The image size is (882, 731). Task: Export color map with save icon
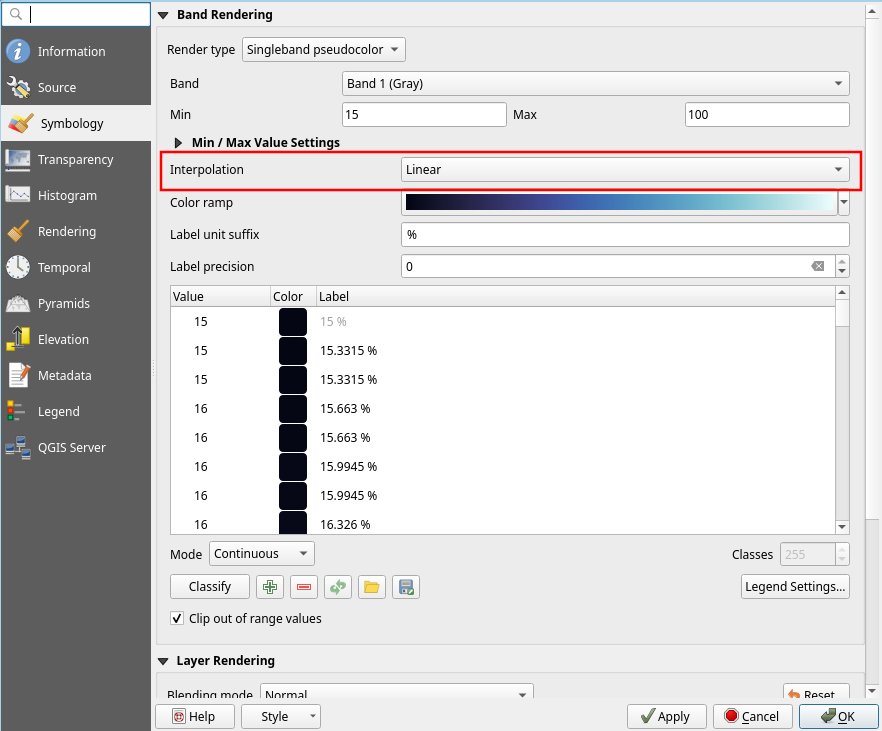click(406, 587)
